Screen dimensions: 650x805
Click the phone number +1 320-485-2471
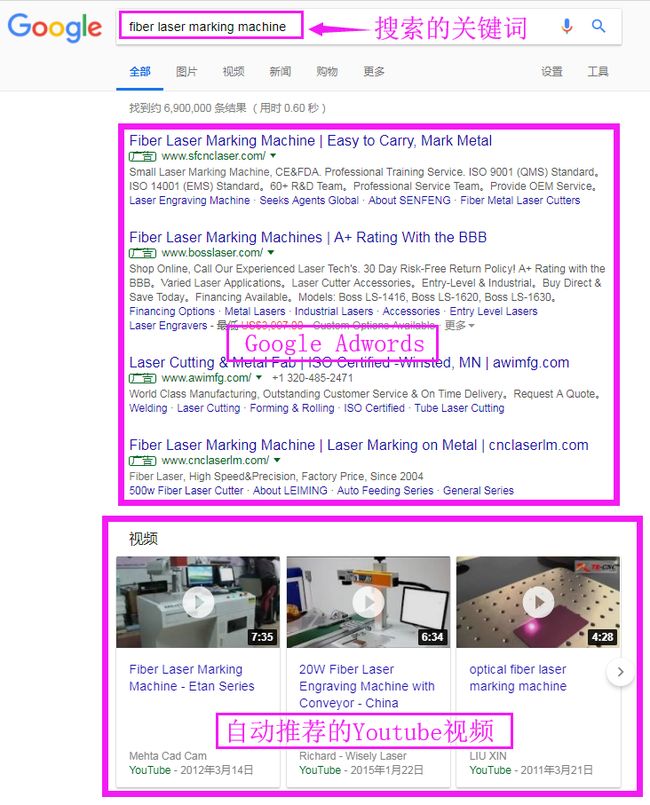pos(312,378)
